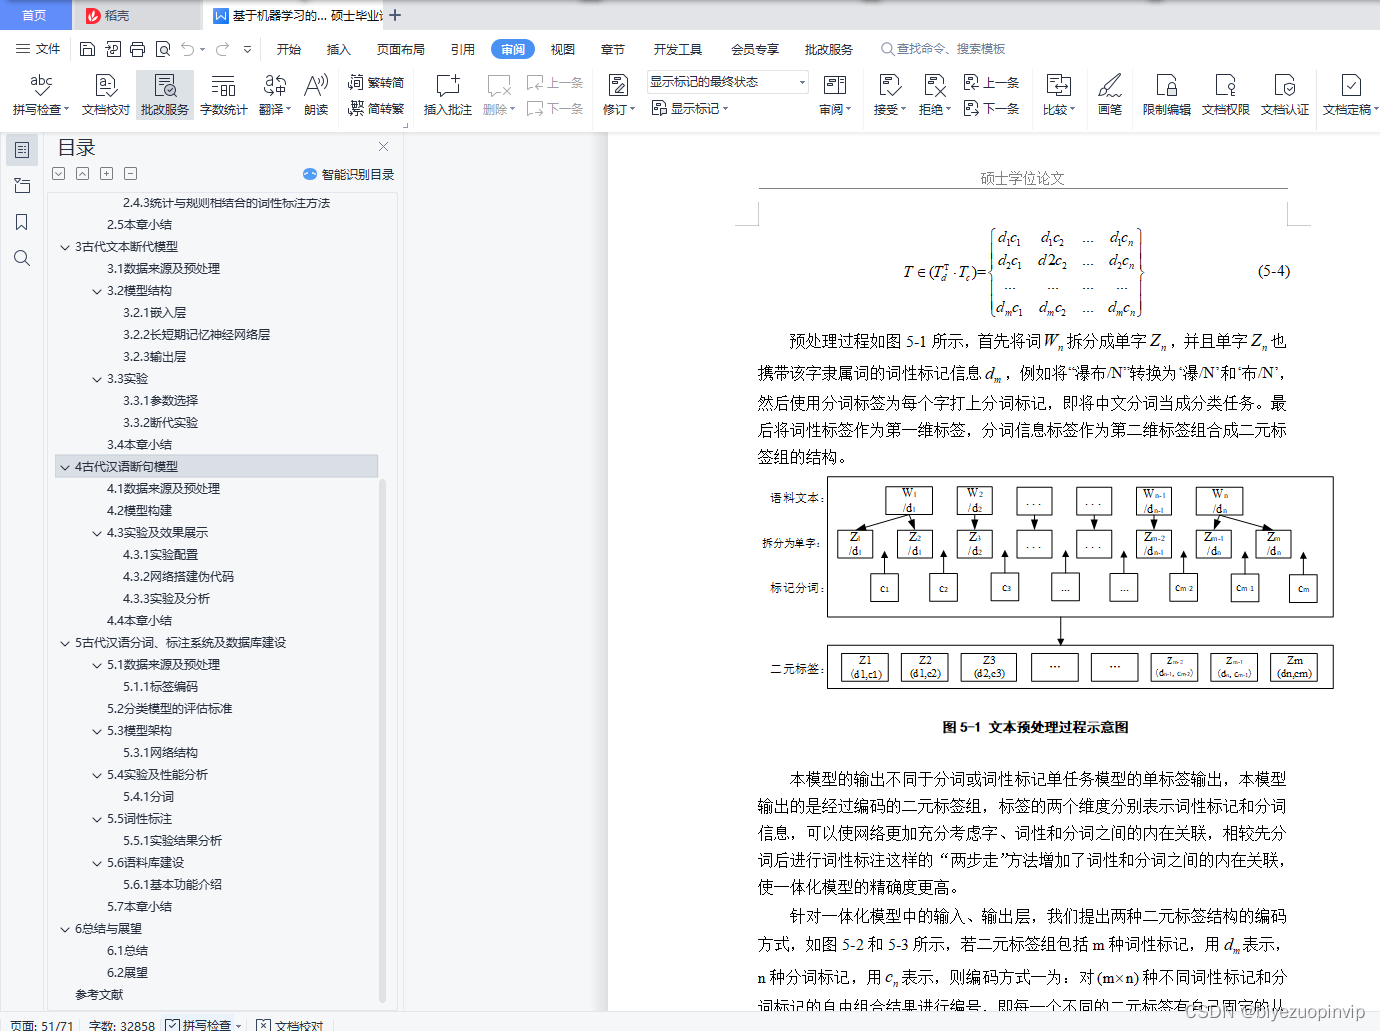The height and width of the screenshot is (1031, 1380).
Task: Click the search commands field (查找命令)
Action: tap(943, 49)
